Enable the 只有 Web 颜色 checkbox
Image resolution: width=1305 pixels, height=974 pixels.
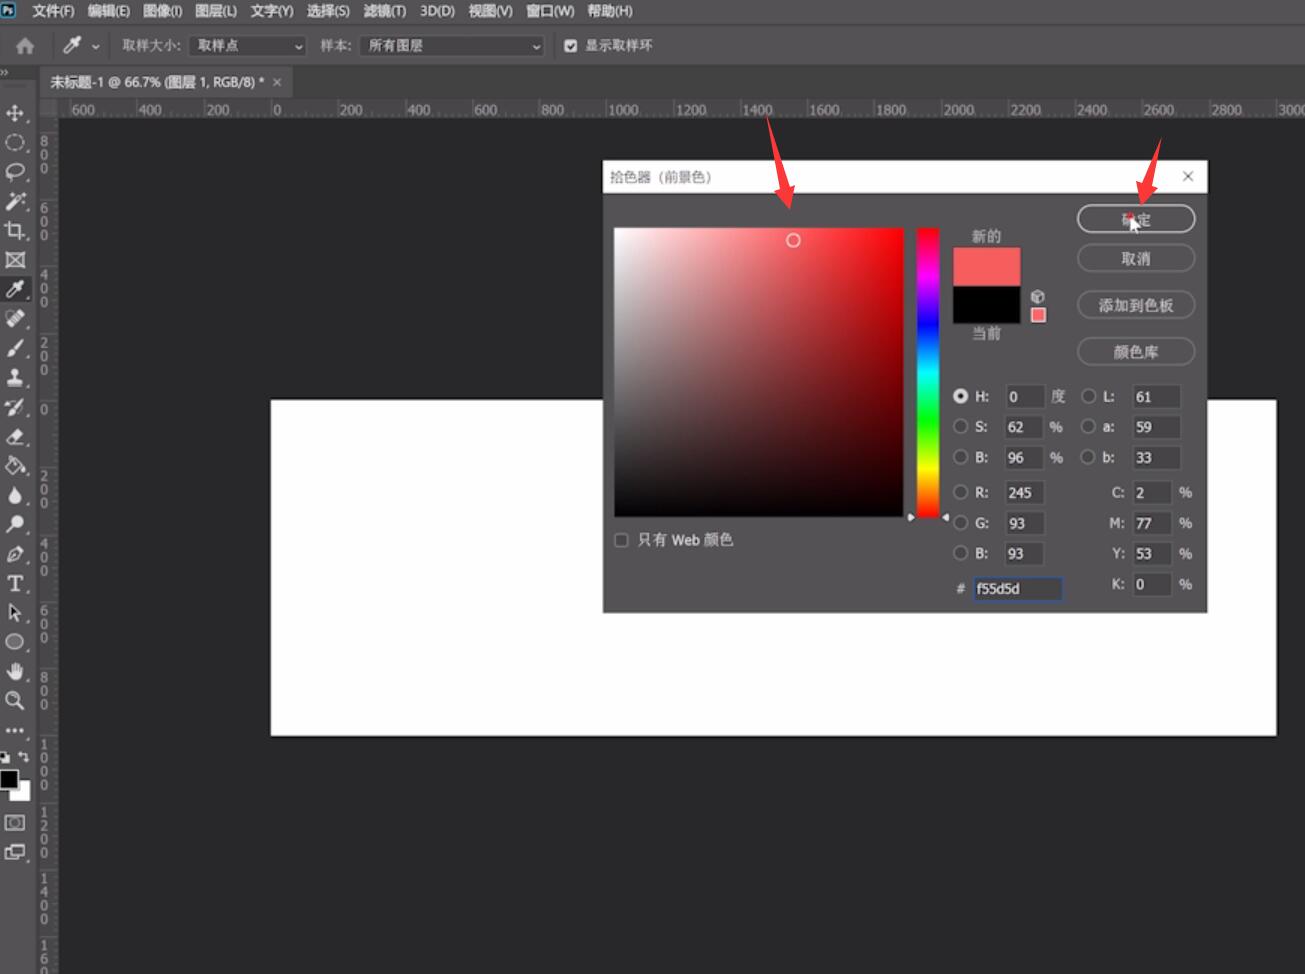coord(621,540)
